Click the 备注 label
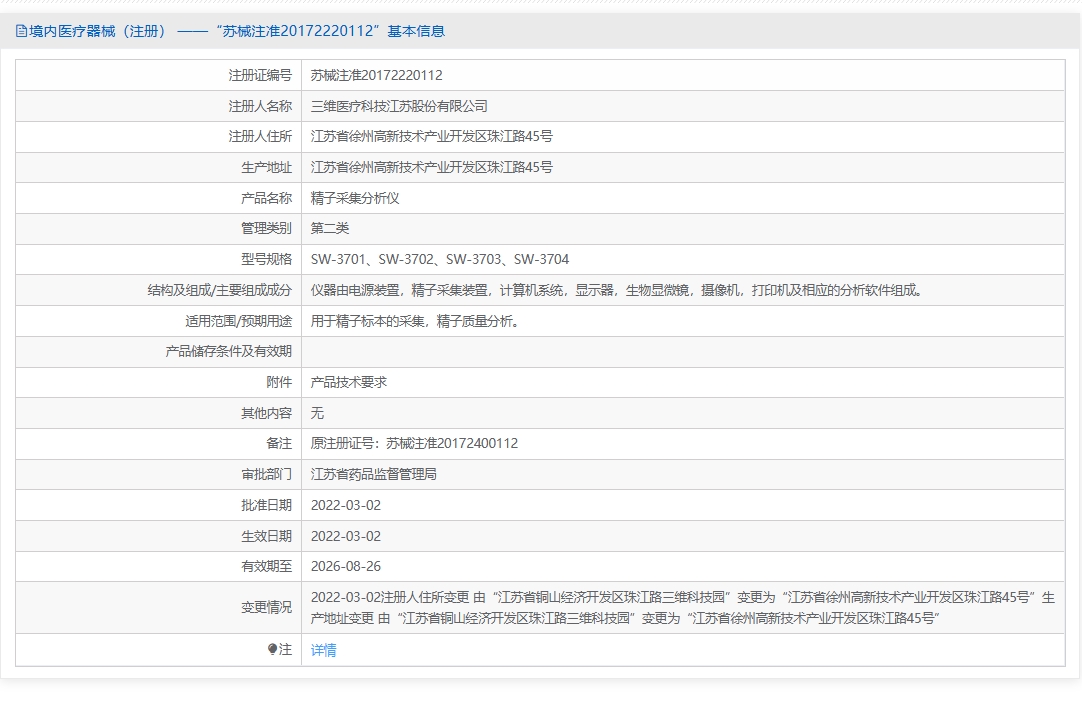This screenshot has width=1082, height=704. point(279,443)
